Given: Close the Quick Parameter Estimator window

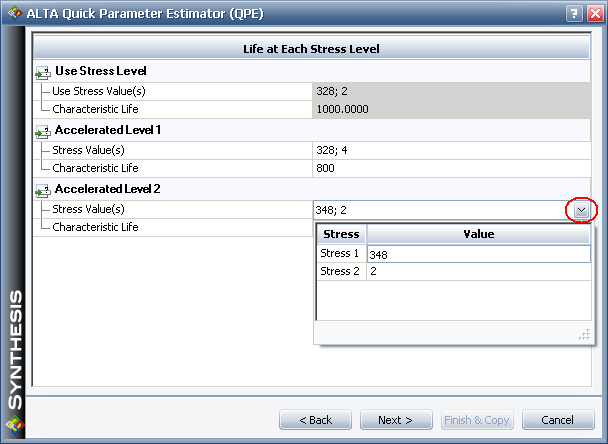Looking at the screenshot, I should click(x=593, y=13).
